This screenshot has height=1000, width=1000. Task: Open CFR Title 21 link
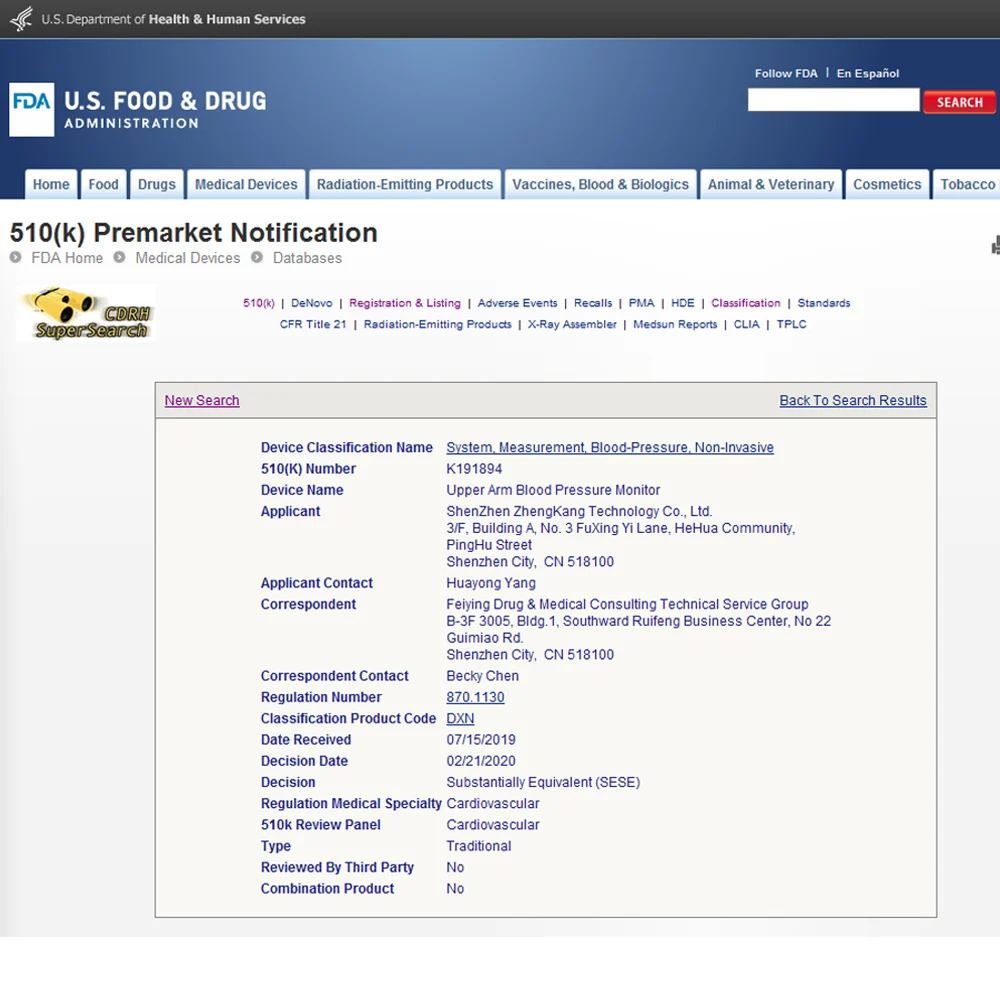(x=312, y=324)
